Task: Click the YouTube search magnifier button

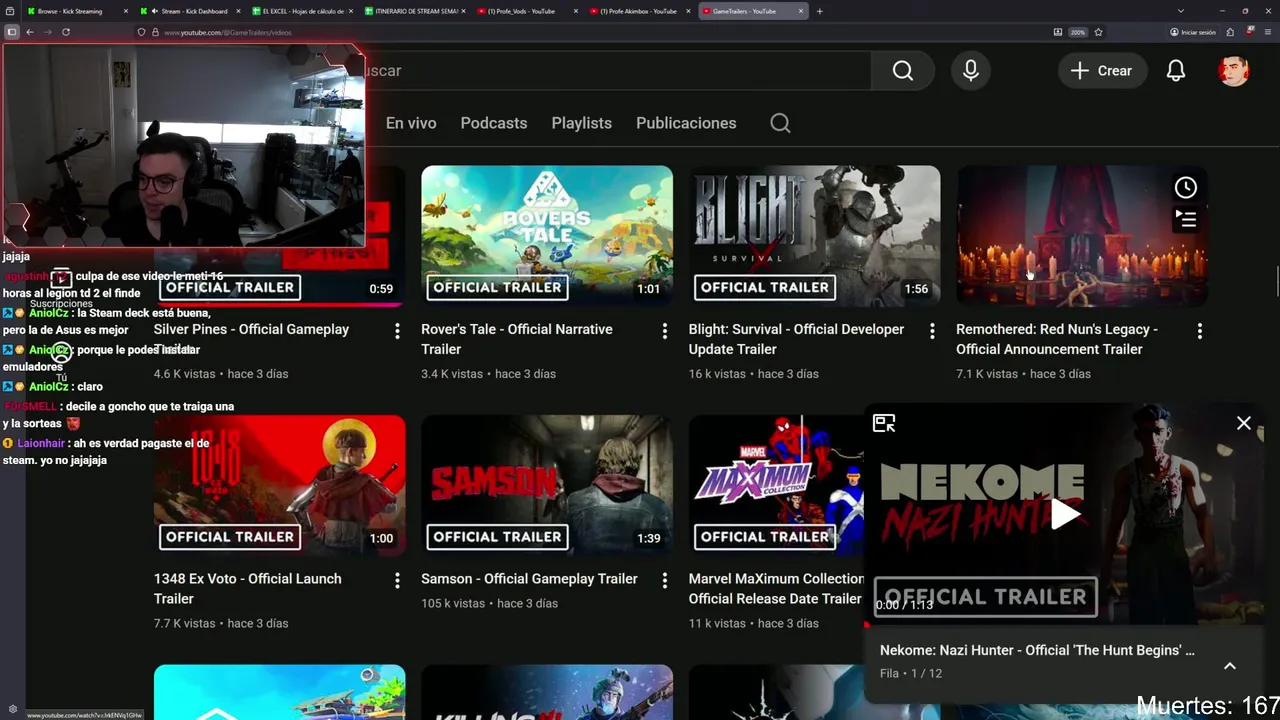Action: point(903,71)
